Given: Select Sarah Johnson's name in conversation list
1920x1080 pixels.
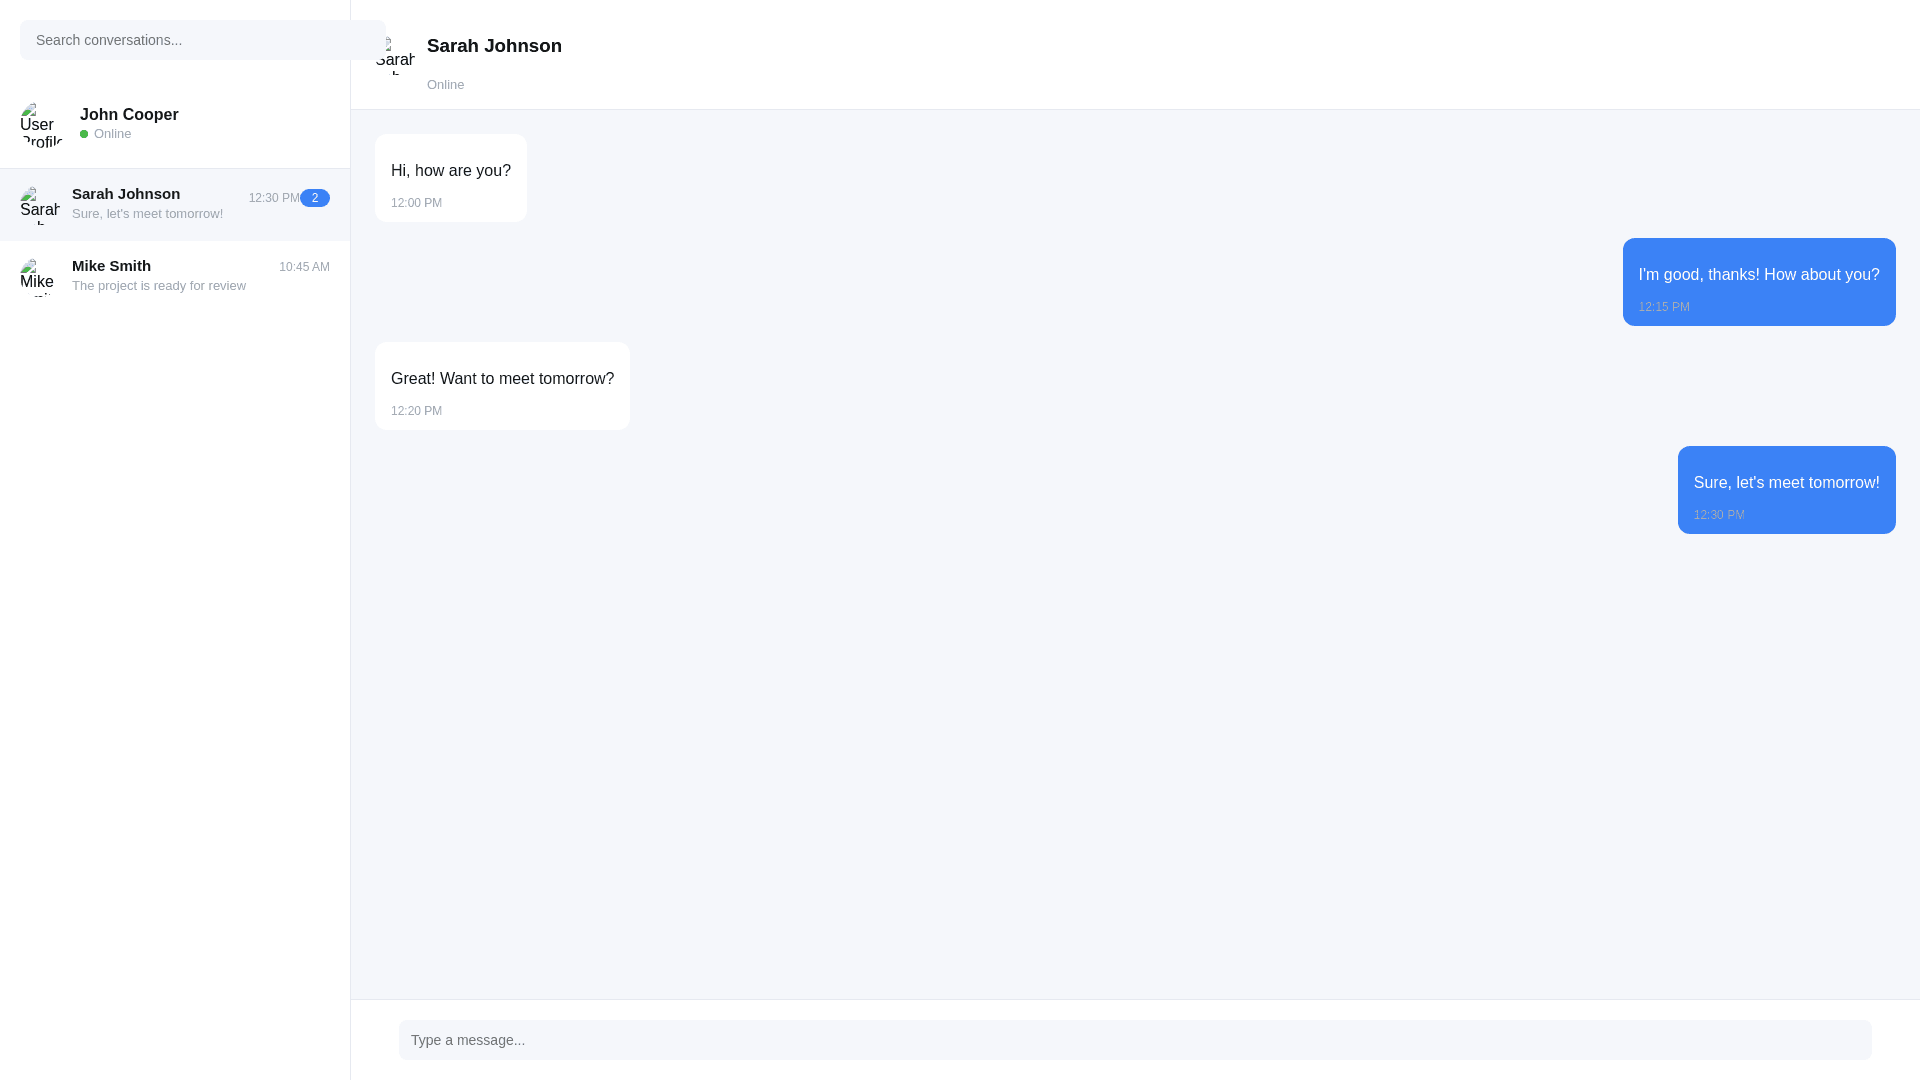Looking at the screenshot, I should click(x=126, y=194).
